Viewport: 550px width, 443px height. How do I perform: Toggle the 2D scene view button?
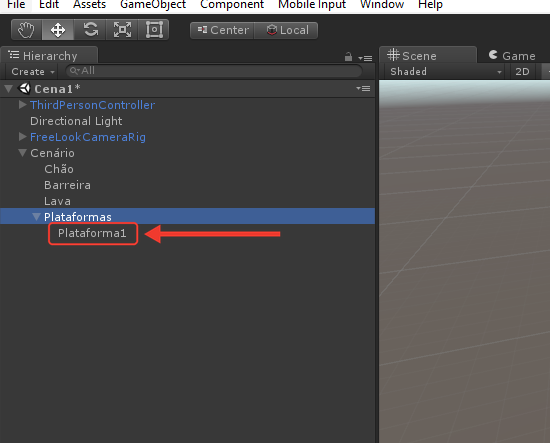(x=522, y=72)
